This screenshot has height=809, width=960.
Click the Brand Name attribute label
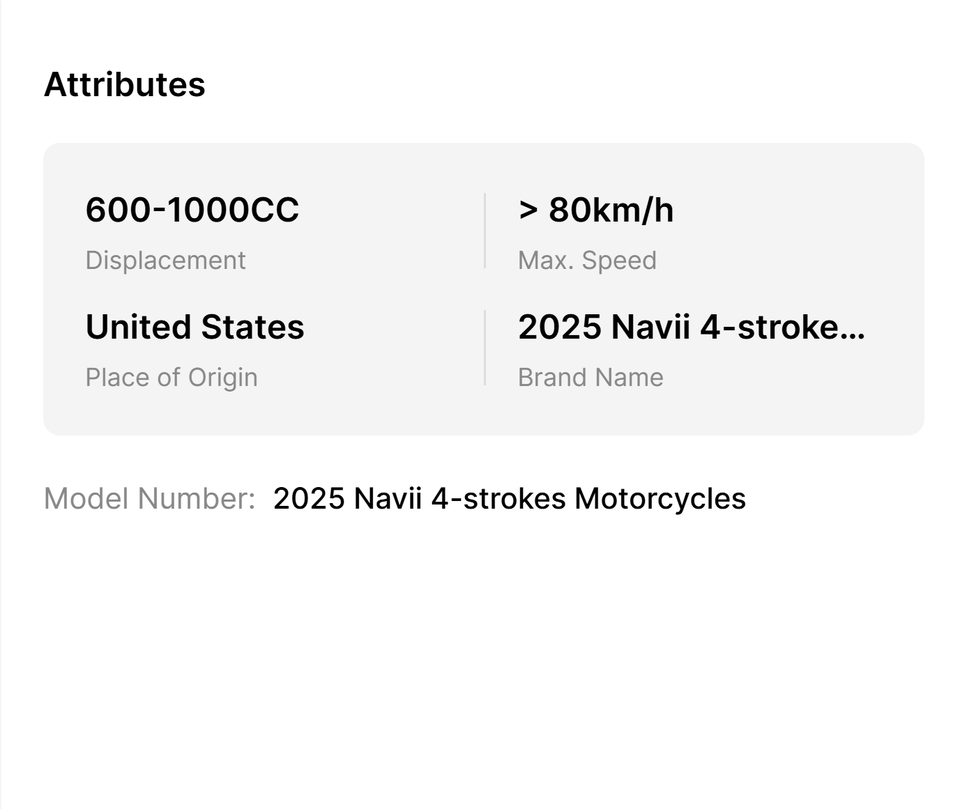tap(590, 378)
